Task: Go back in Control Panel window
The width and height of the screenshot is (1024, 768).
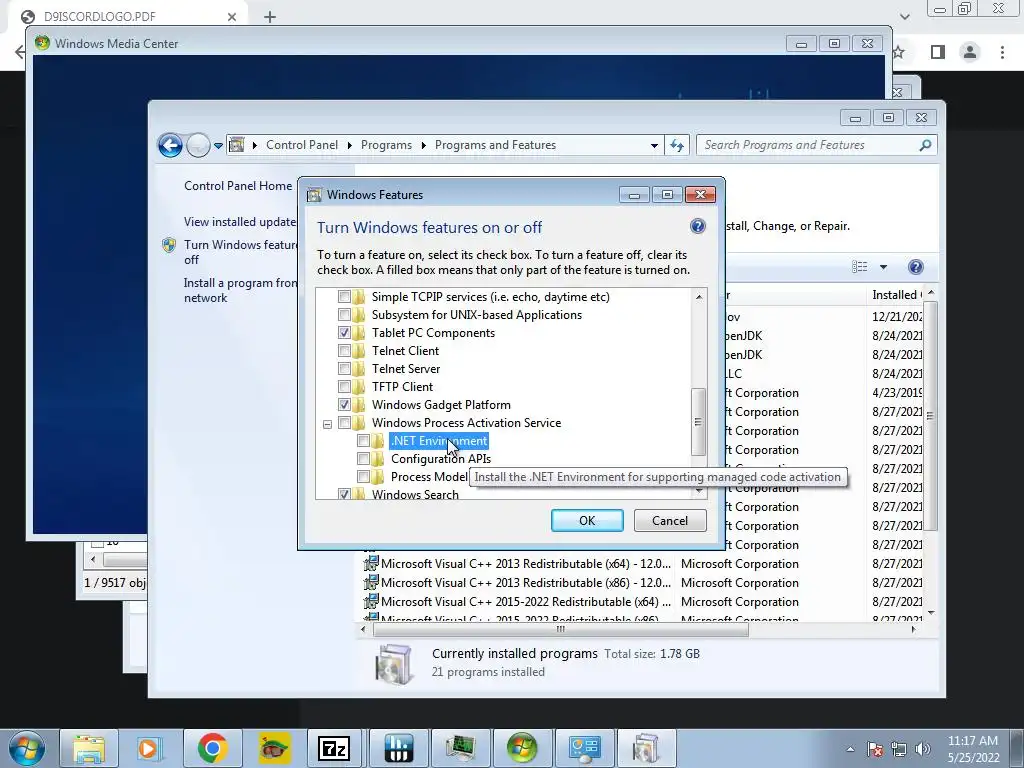Action: click(170, 145)
